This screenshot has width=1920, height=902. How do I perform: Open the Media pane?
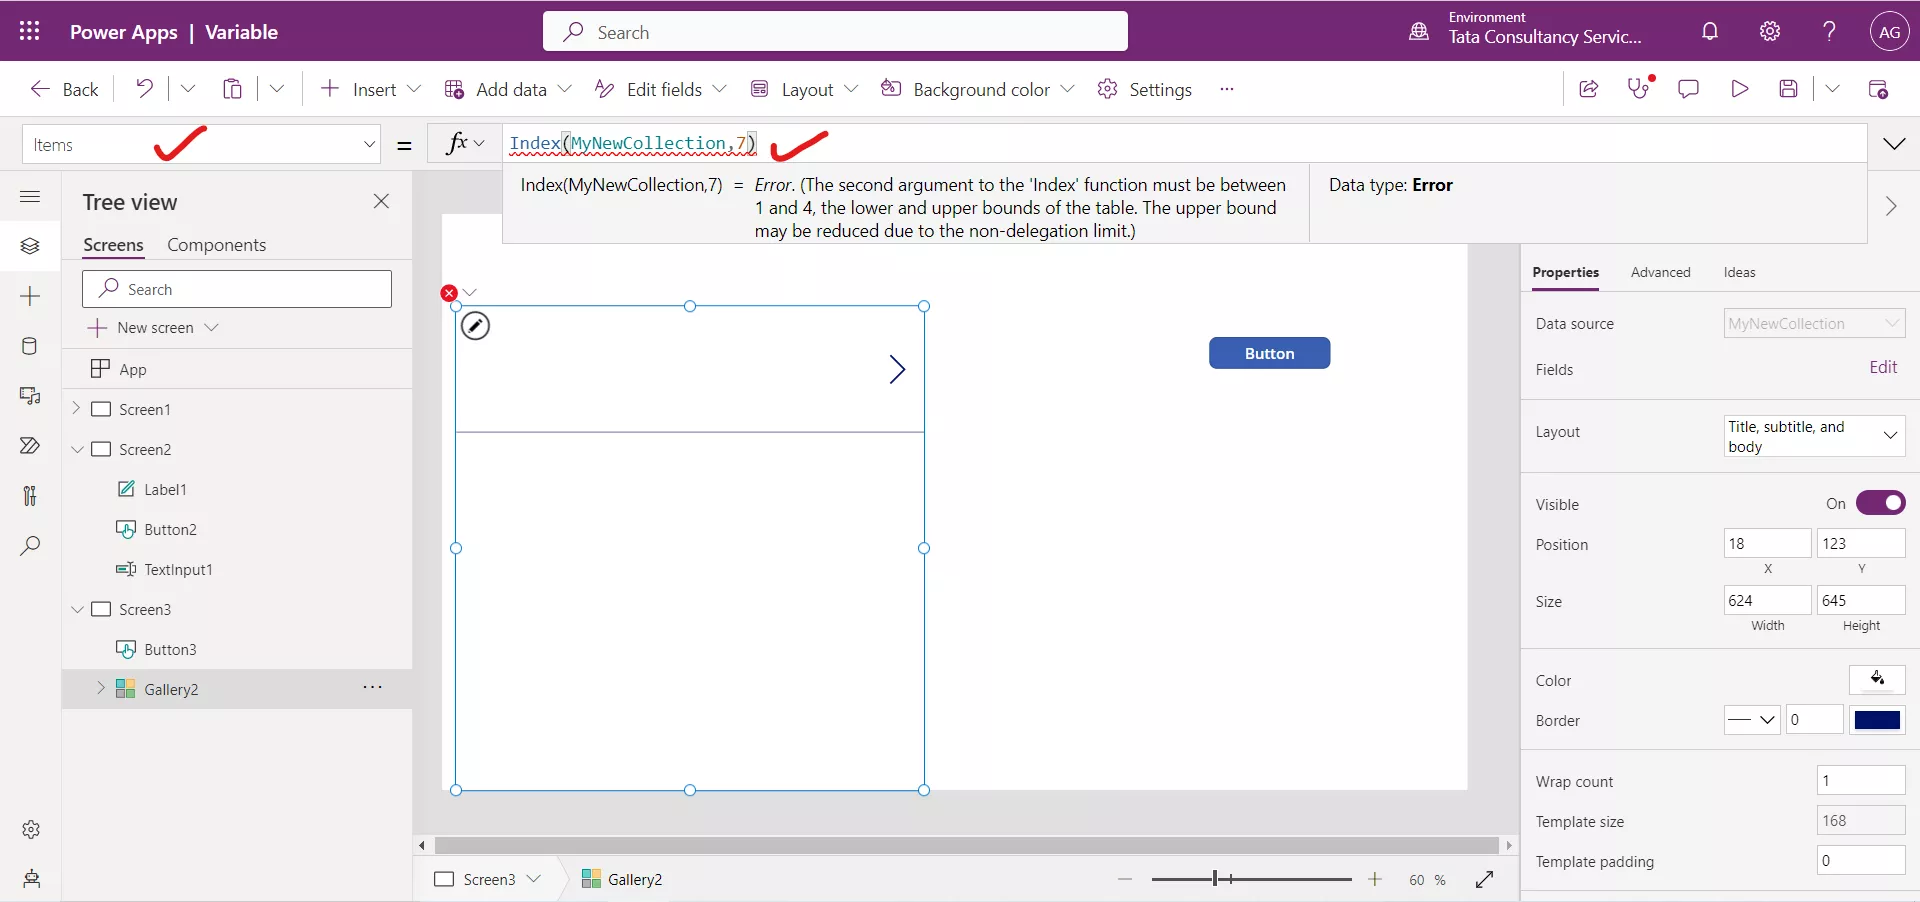30,397
